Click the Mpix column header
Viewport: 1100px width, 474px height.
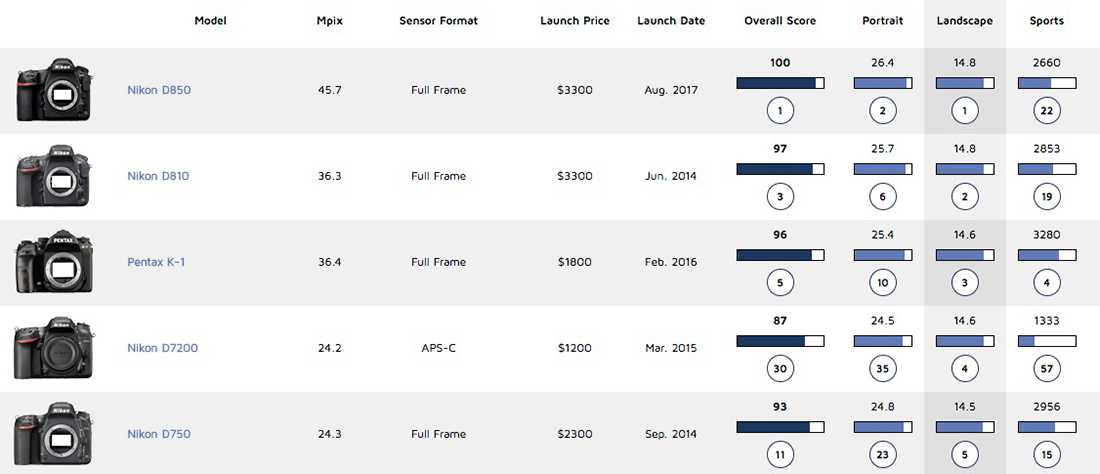point(330,21)
